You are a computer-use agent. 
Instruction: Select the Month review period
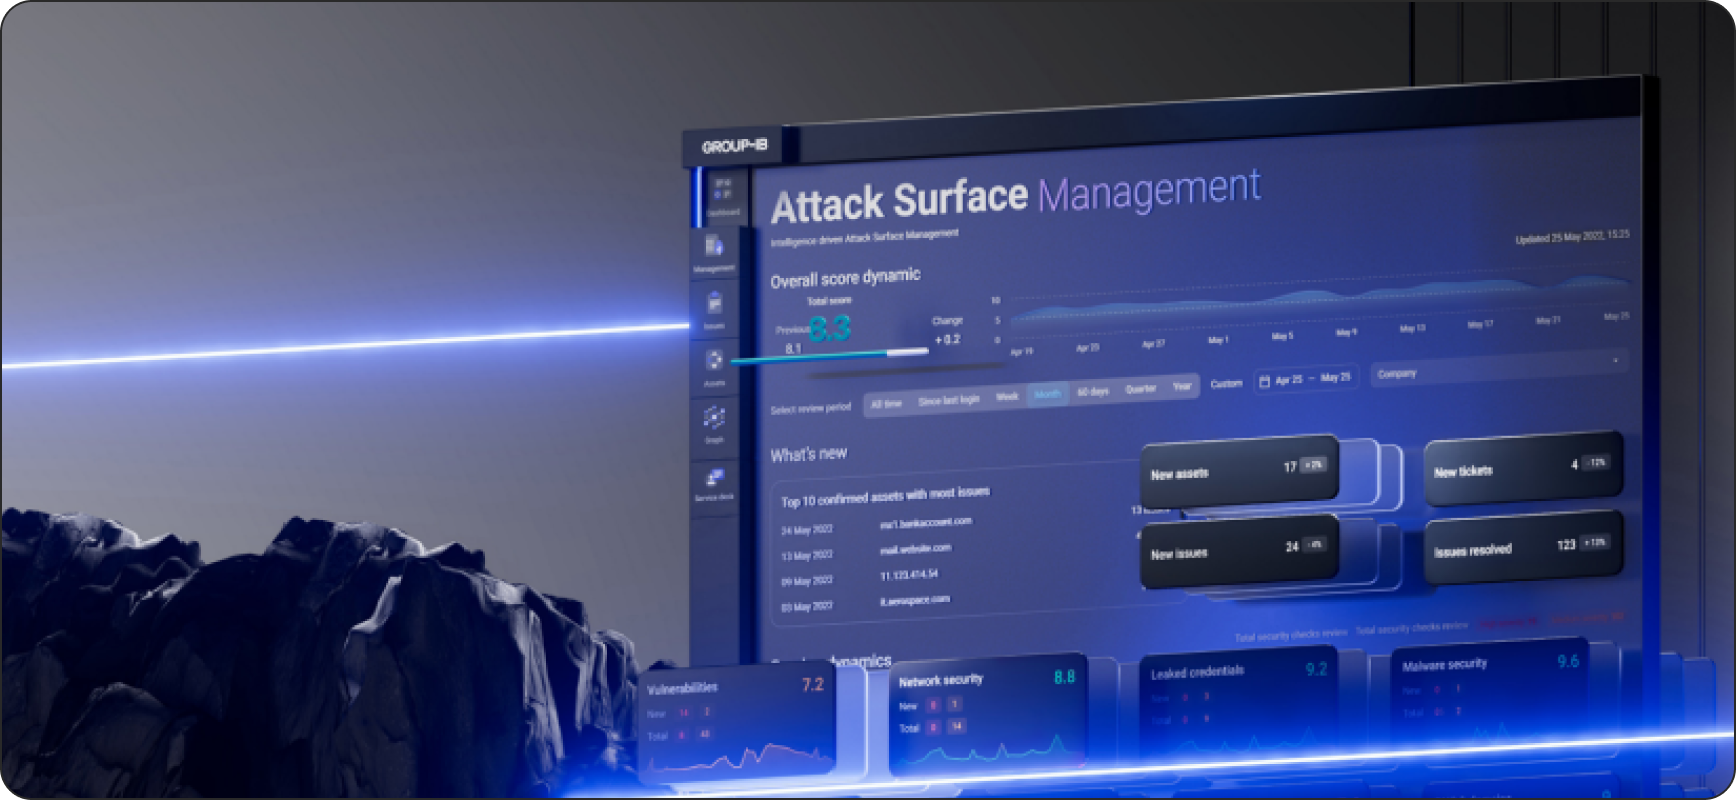pyautogui.click(x=1047, y=394)
